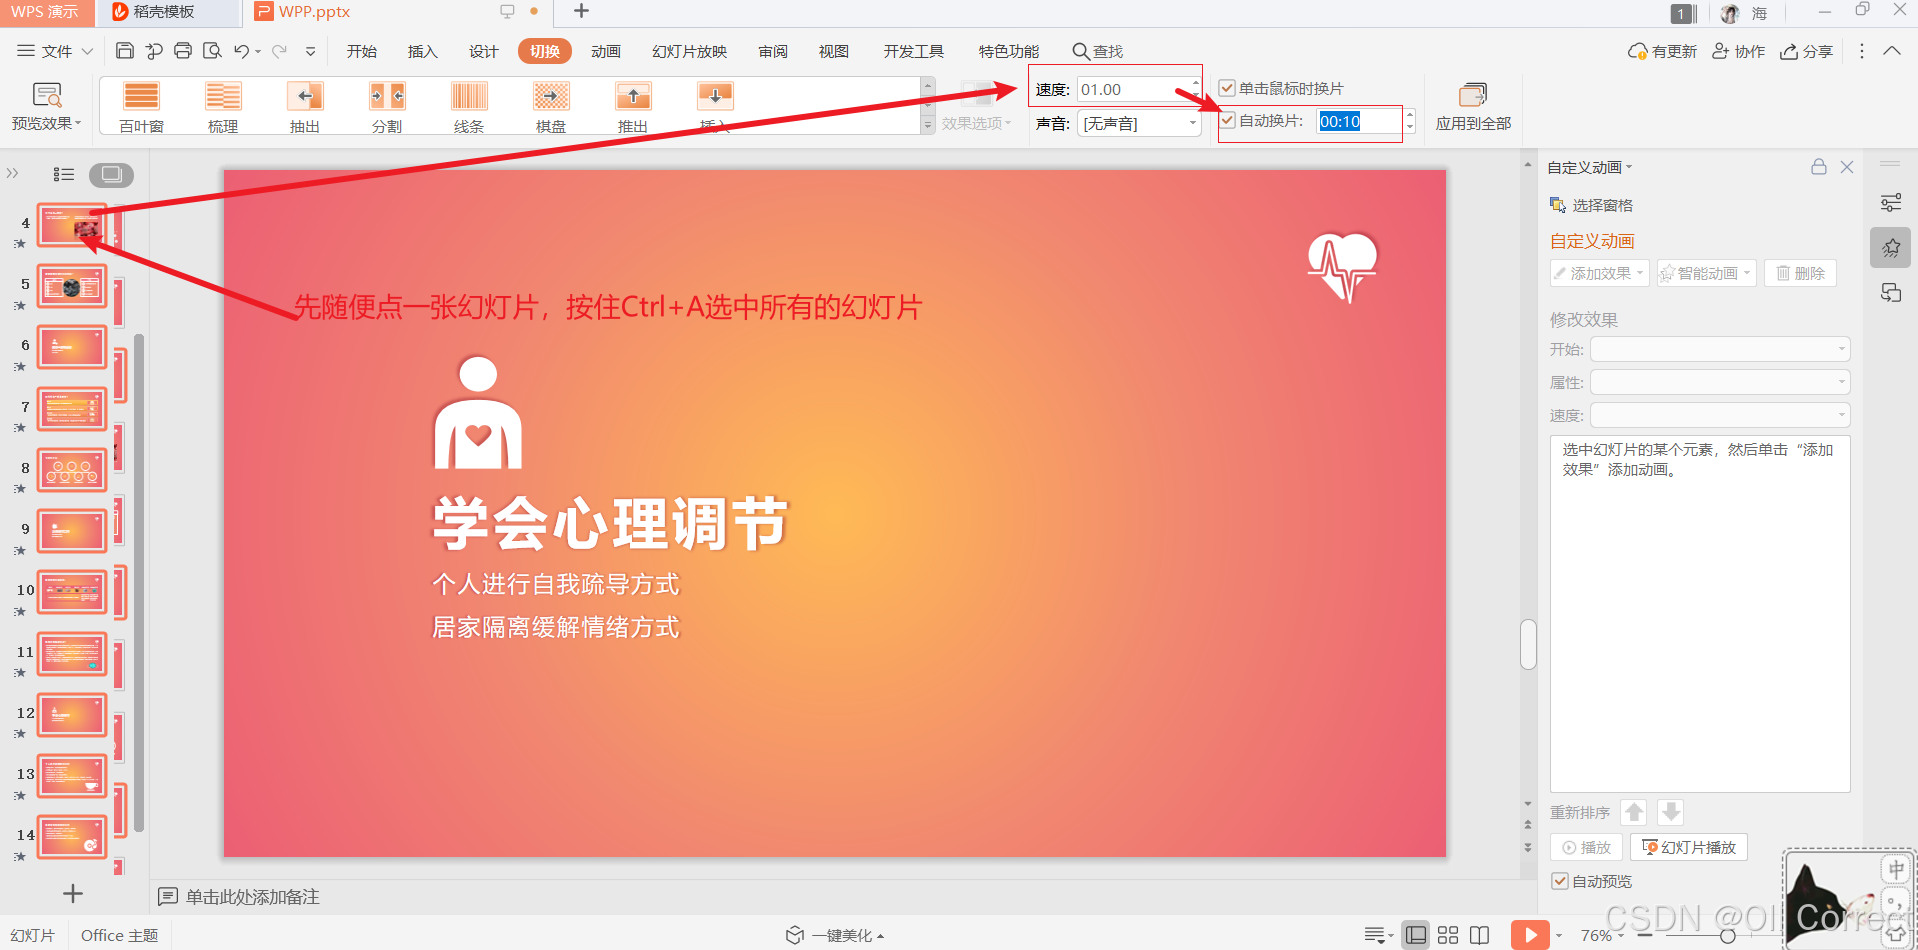Close the 自定义动画 pane
The width and height of the screenshot is (1918, 950).
pyautogui.click(x=1847, y=167)
